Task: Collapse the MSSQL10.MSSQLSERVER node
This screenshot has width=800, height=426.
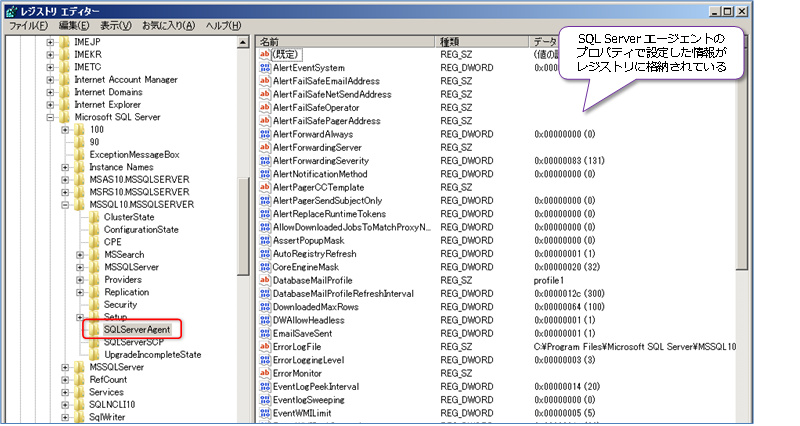Action: tap(65, 205)
